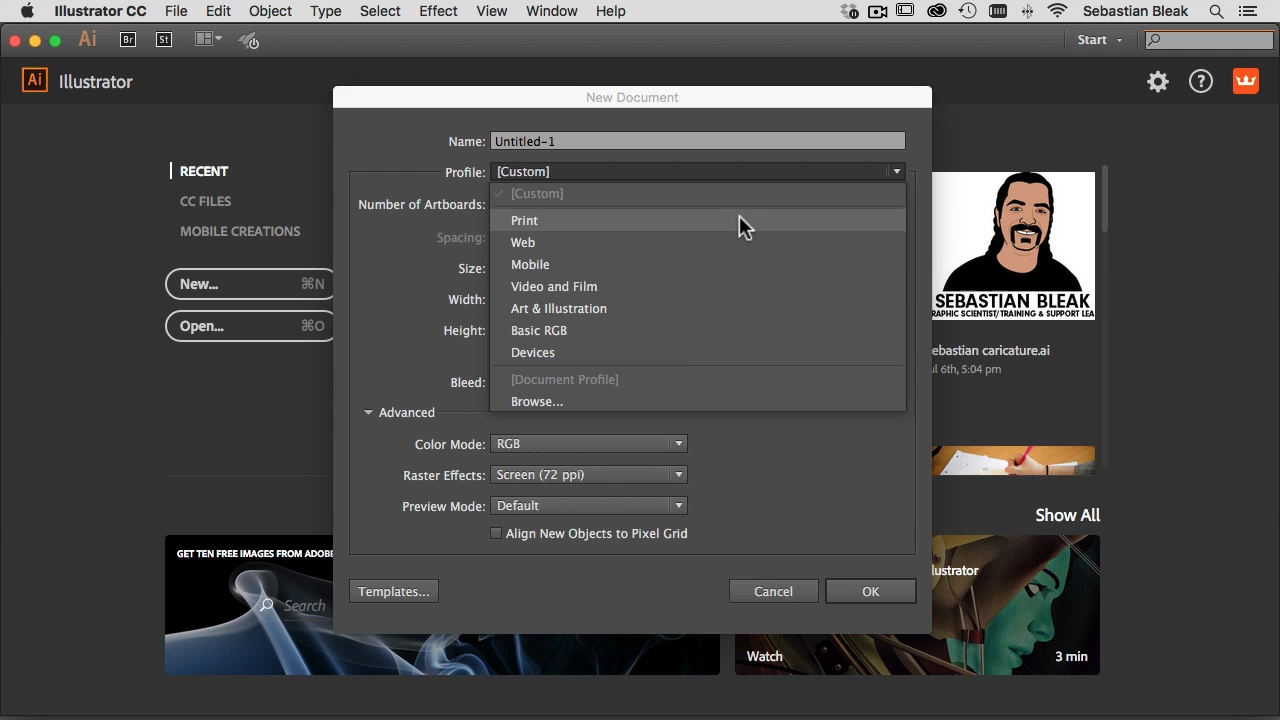This screenshot has width=1280, height=720.
Task: Open the Color Mode dropdown
Action: (x=588, y=444)
